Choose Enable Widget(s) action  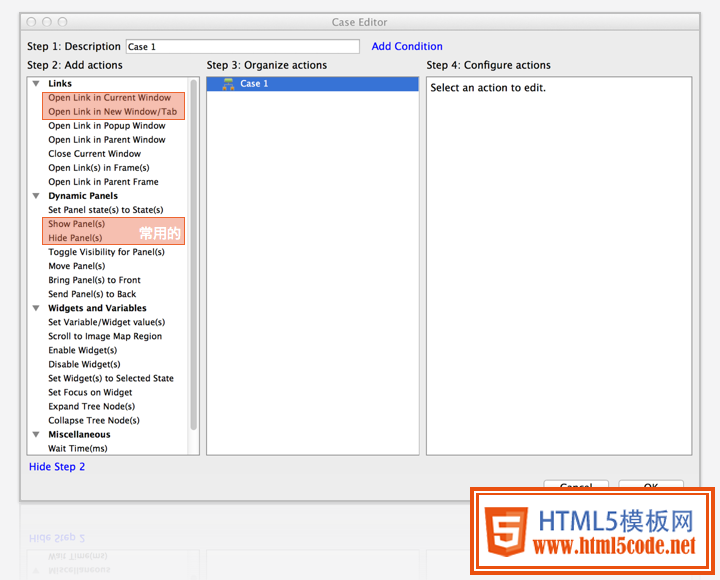click(82, 350)
